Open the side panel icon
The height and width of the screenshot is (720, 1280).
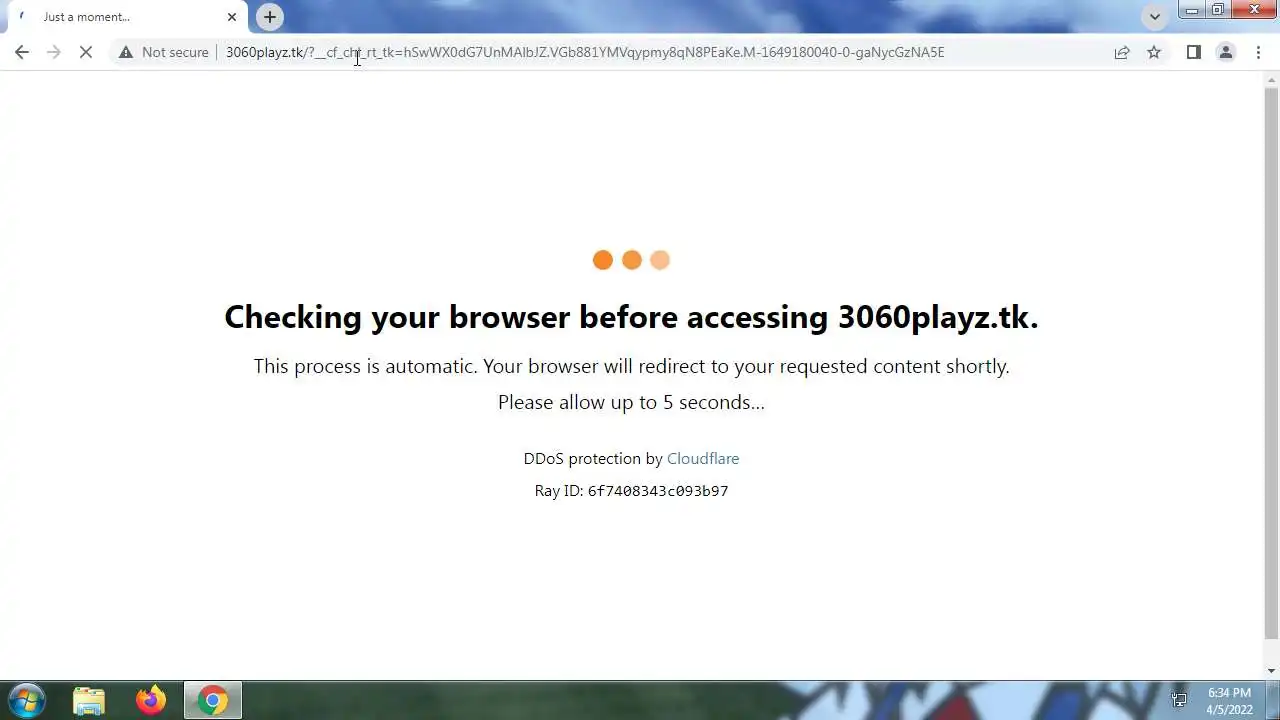(x=1193, y=52)
